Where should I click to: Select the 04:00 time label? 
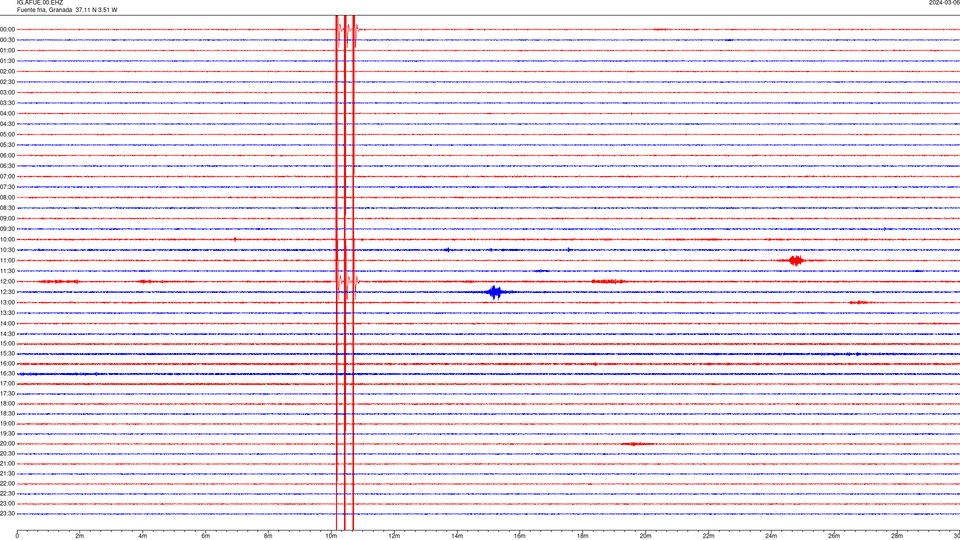7,113
